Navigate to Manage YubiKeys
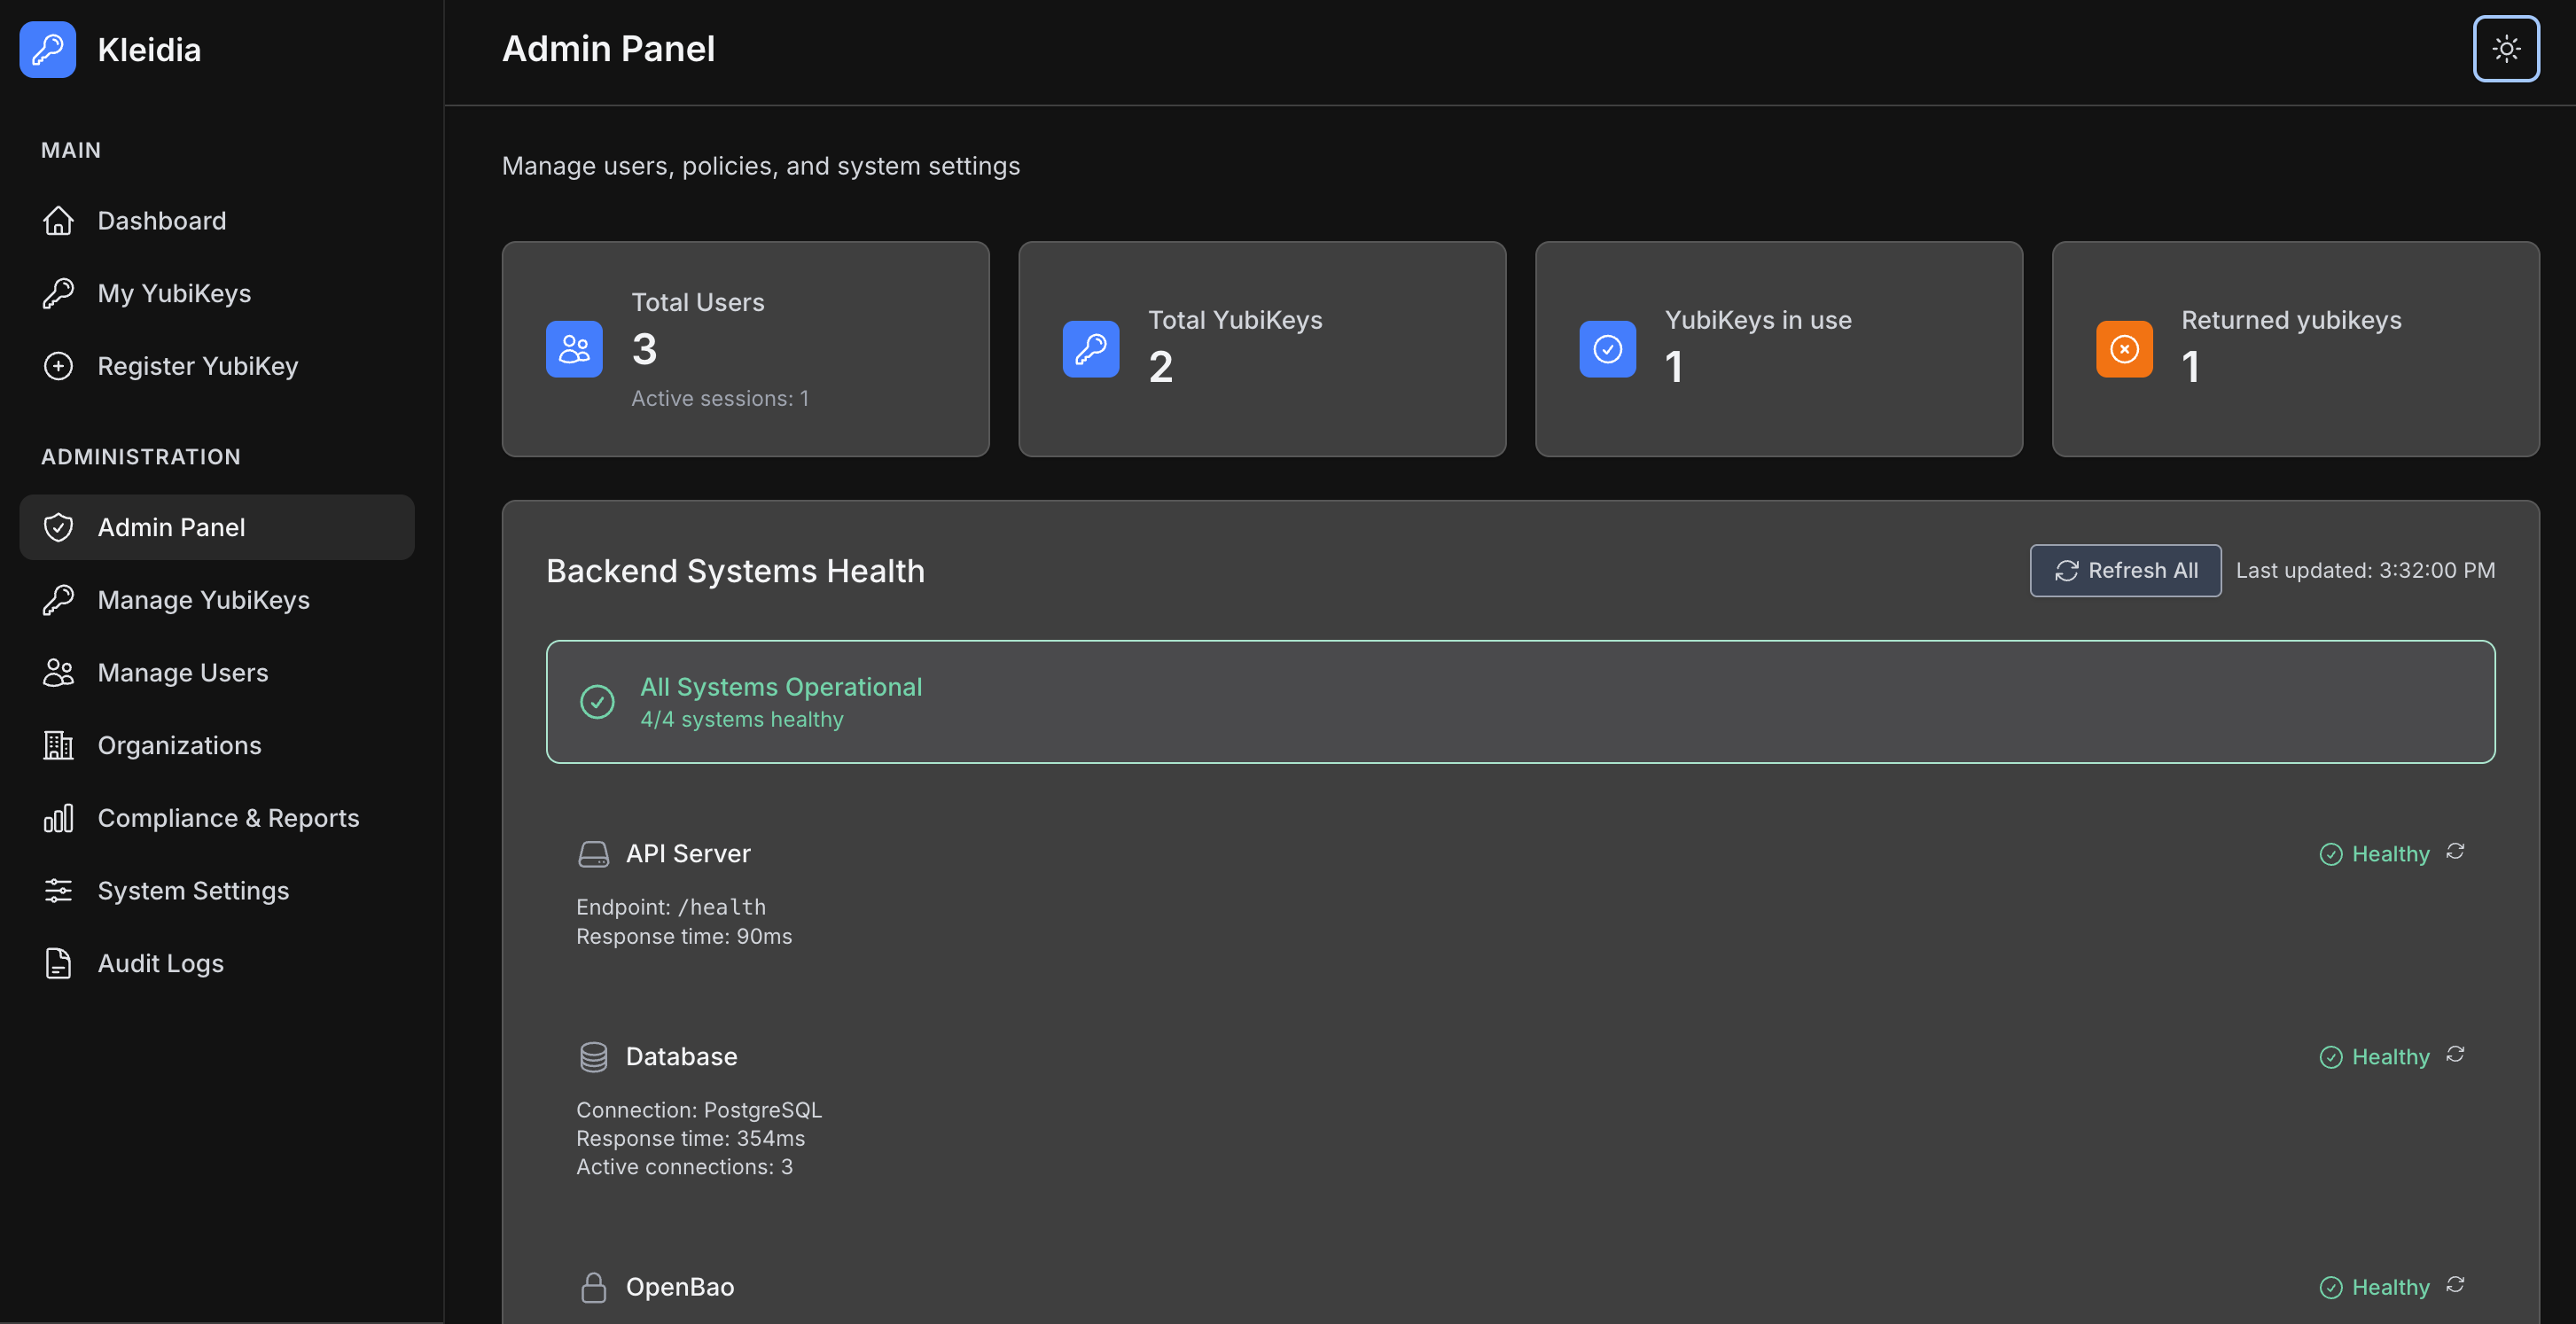Screen dimensions: 2576x1324 point(203,600)
